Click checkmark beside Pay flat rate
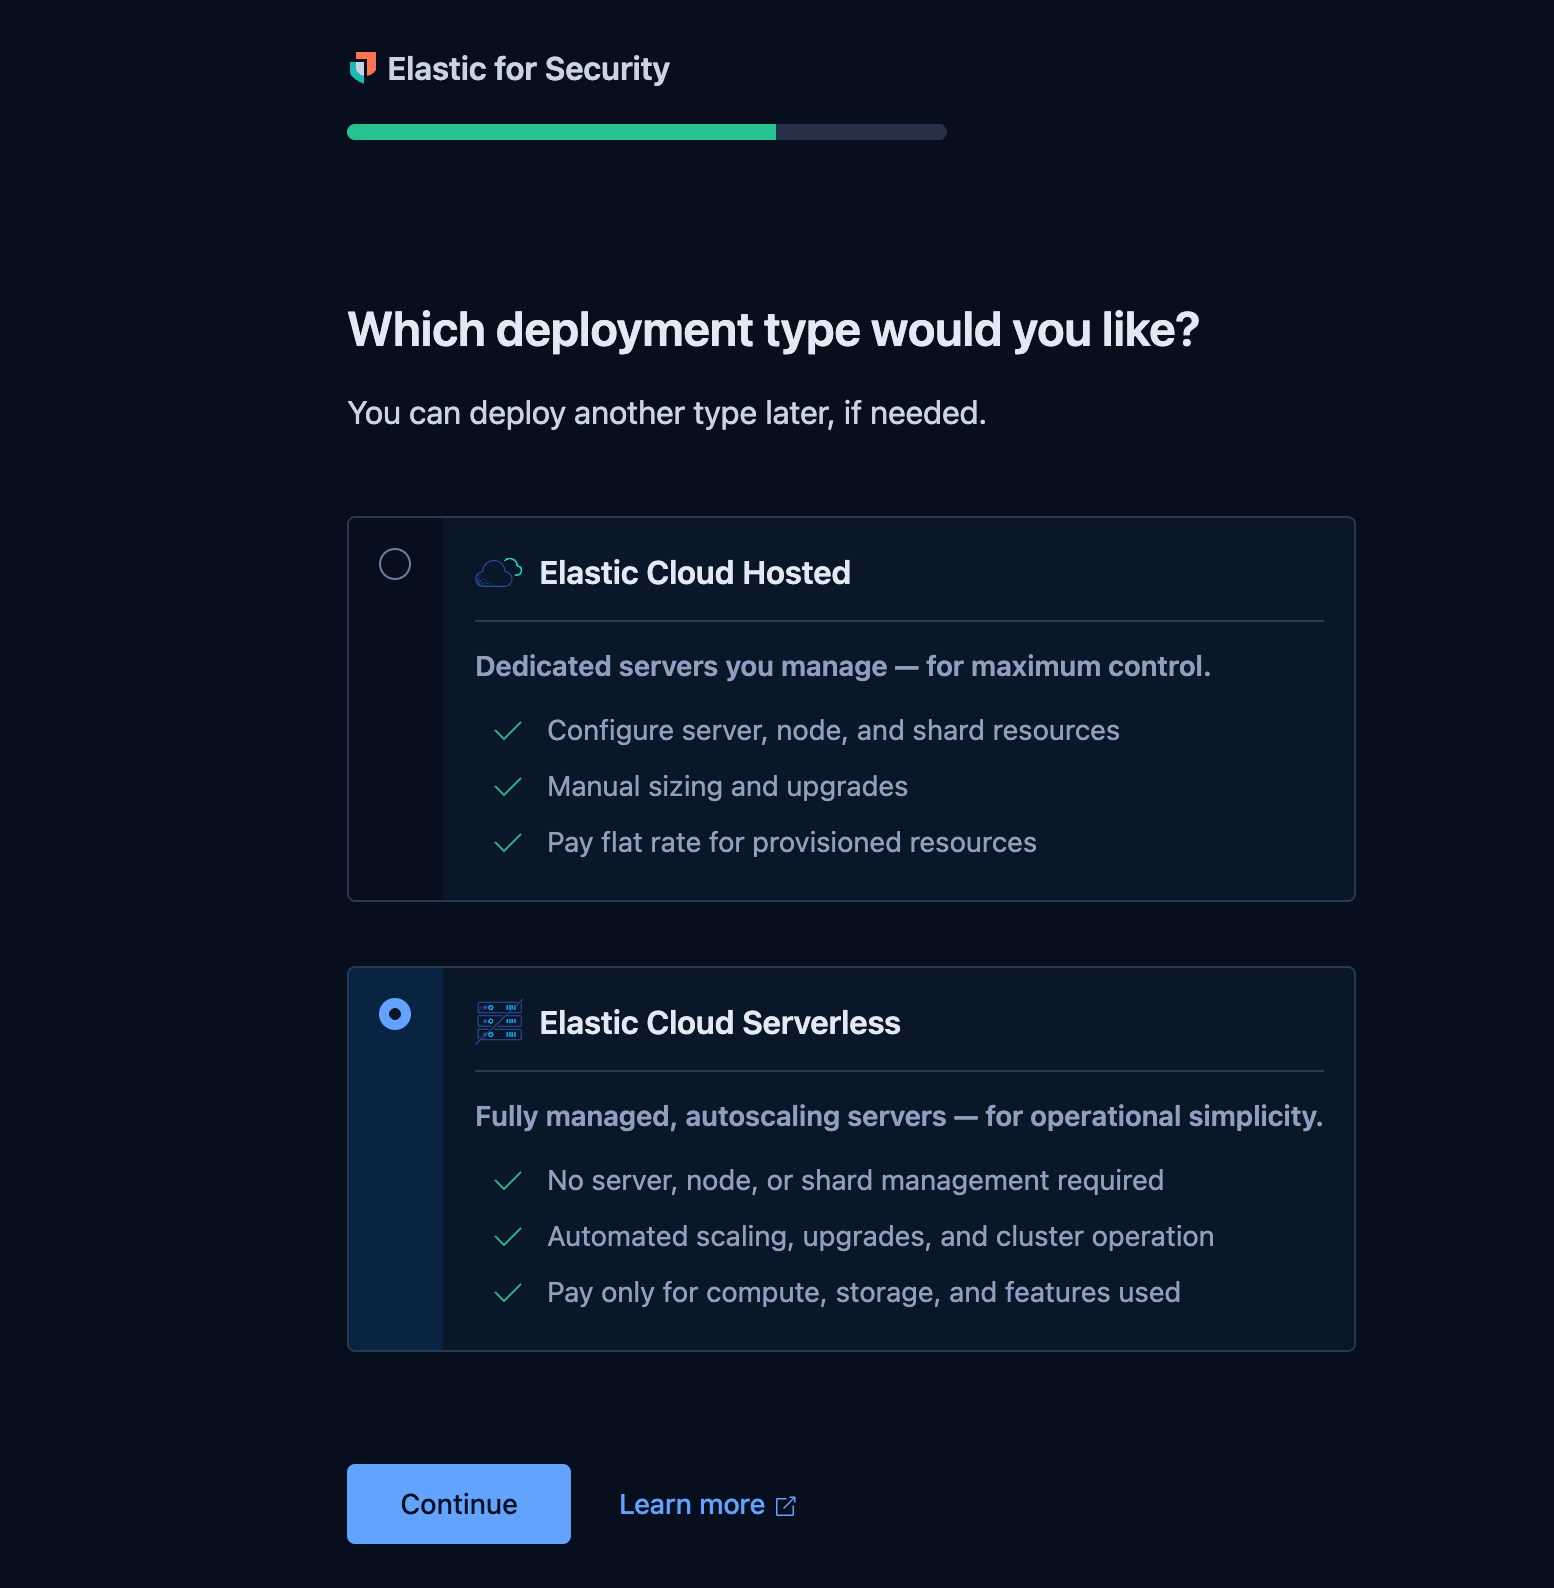Screen dimensions: 1554x1588 (508, 843)
